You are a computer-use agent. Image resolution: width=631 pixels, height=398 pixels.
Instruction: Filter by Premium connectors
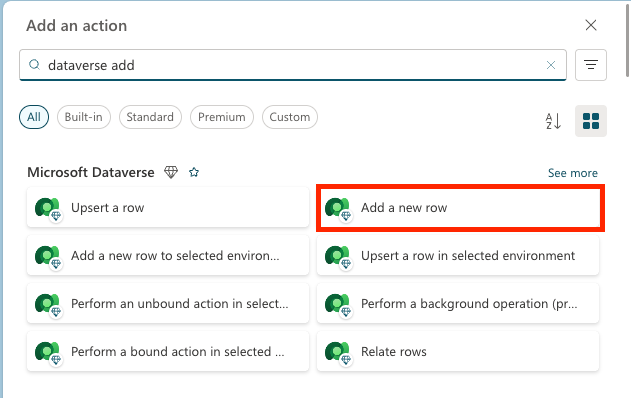click(x=222, y=117)
